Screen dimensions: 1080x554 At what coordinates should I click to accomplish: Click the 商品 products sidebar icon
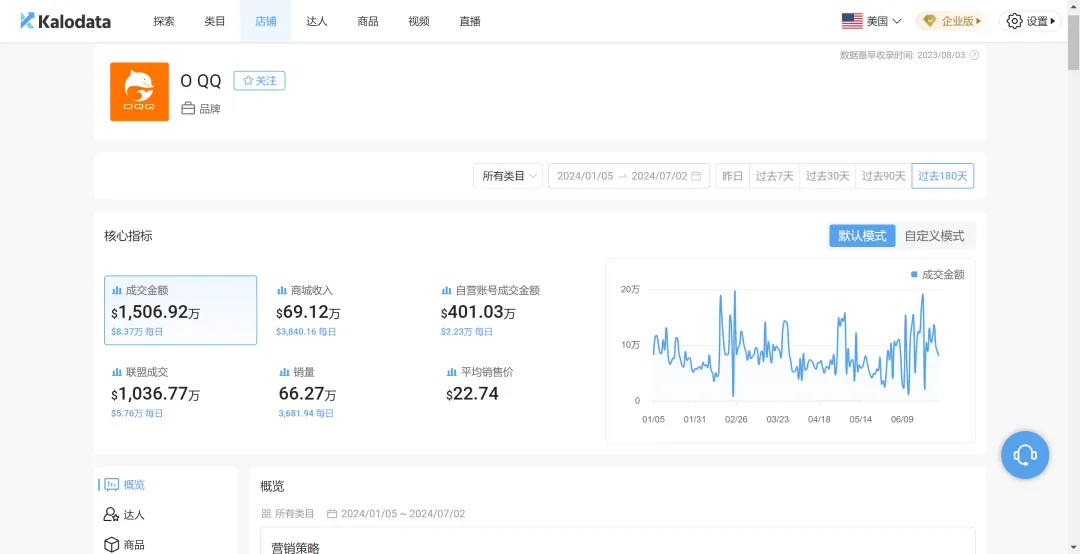coord(112,545)
